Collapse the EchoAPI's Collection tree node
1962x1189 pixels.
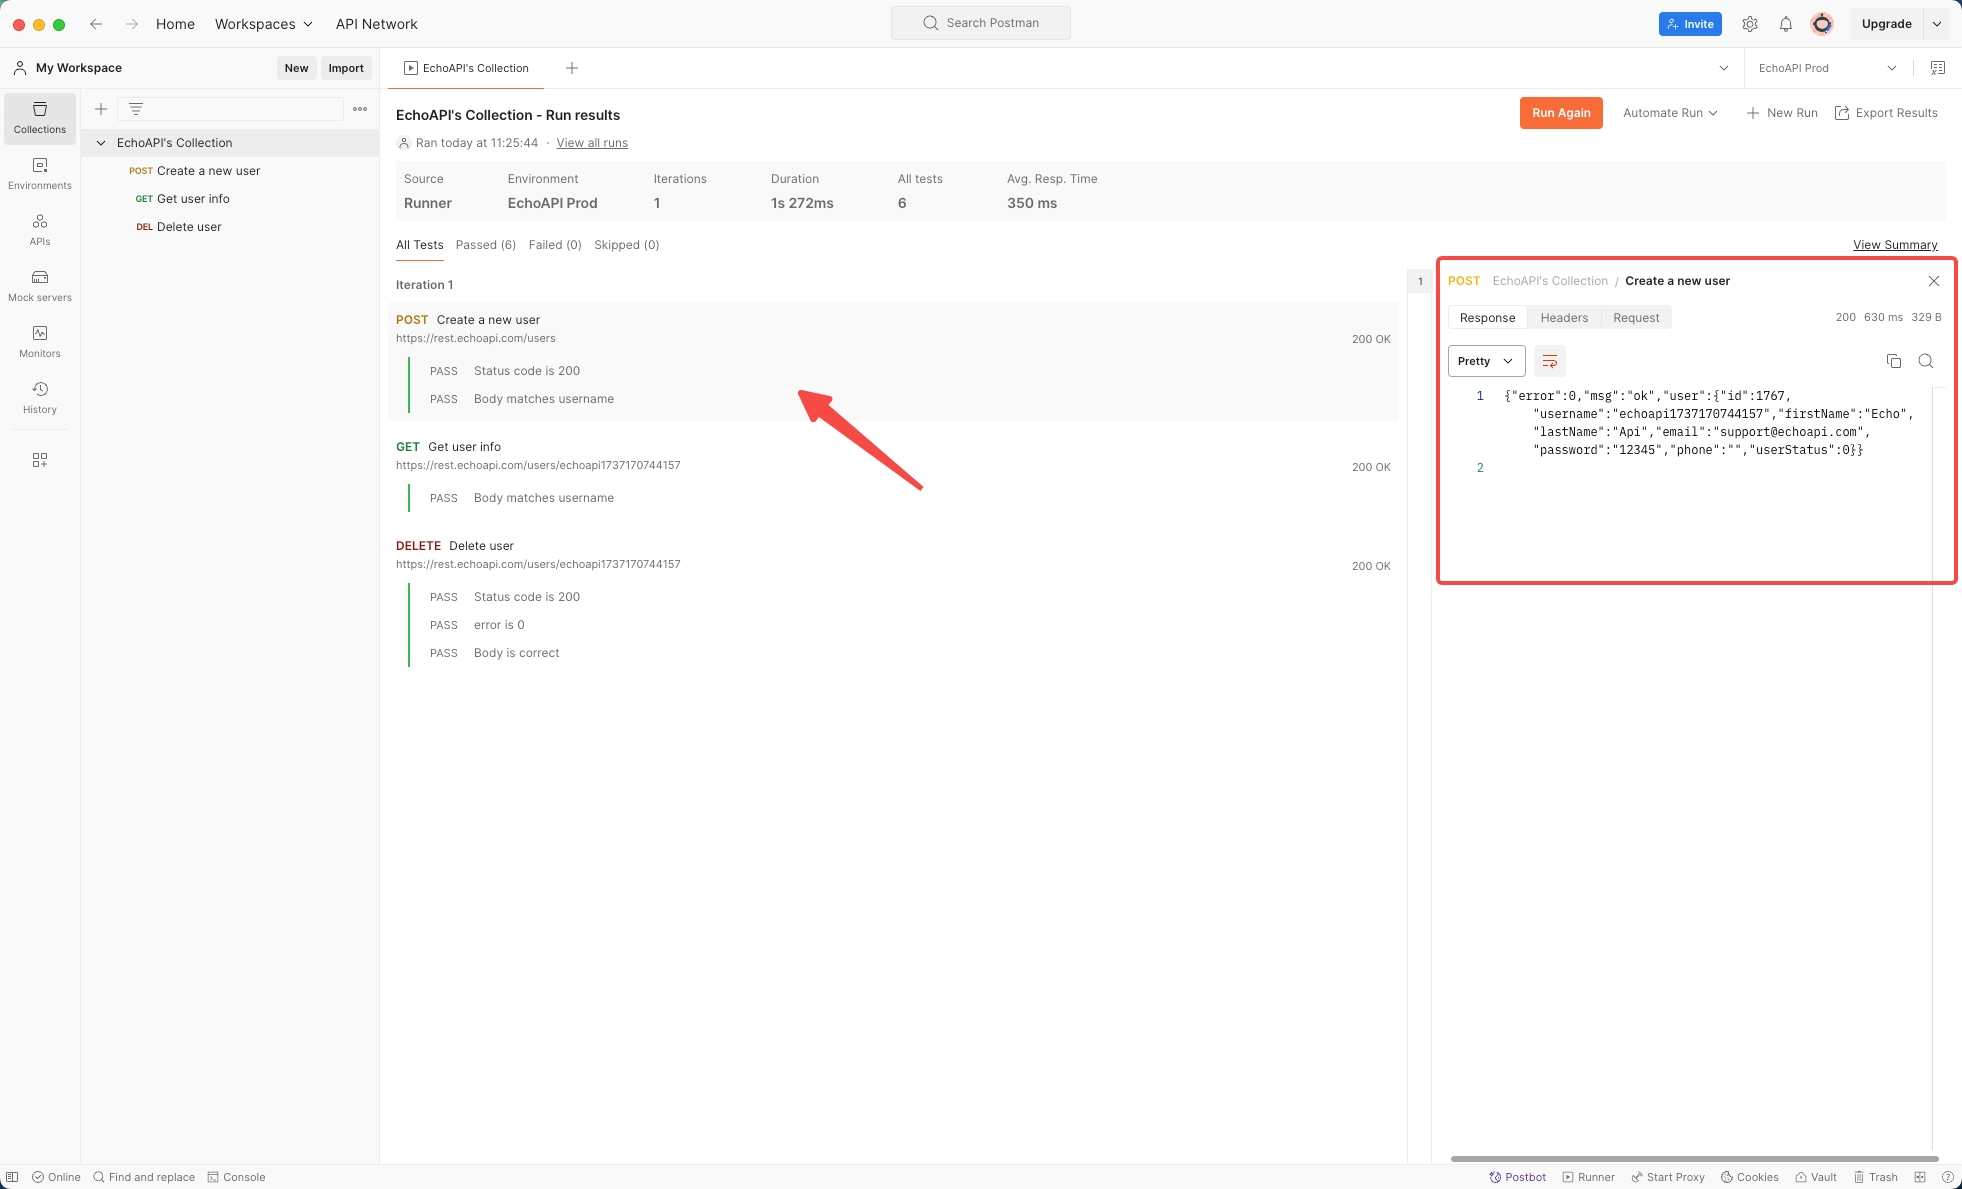[x=101, y=143]
